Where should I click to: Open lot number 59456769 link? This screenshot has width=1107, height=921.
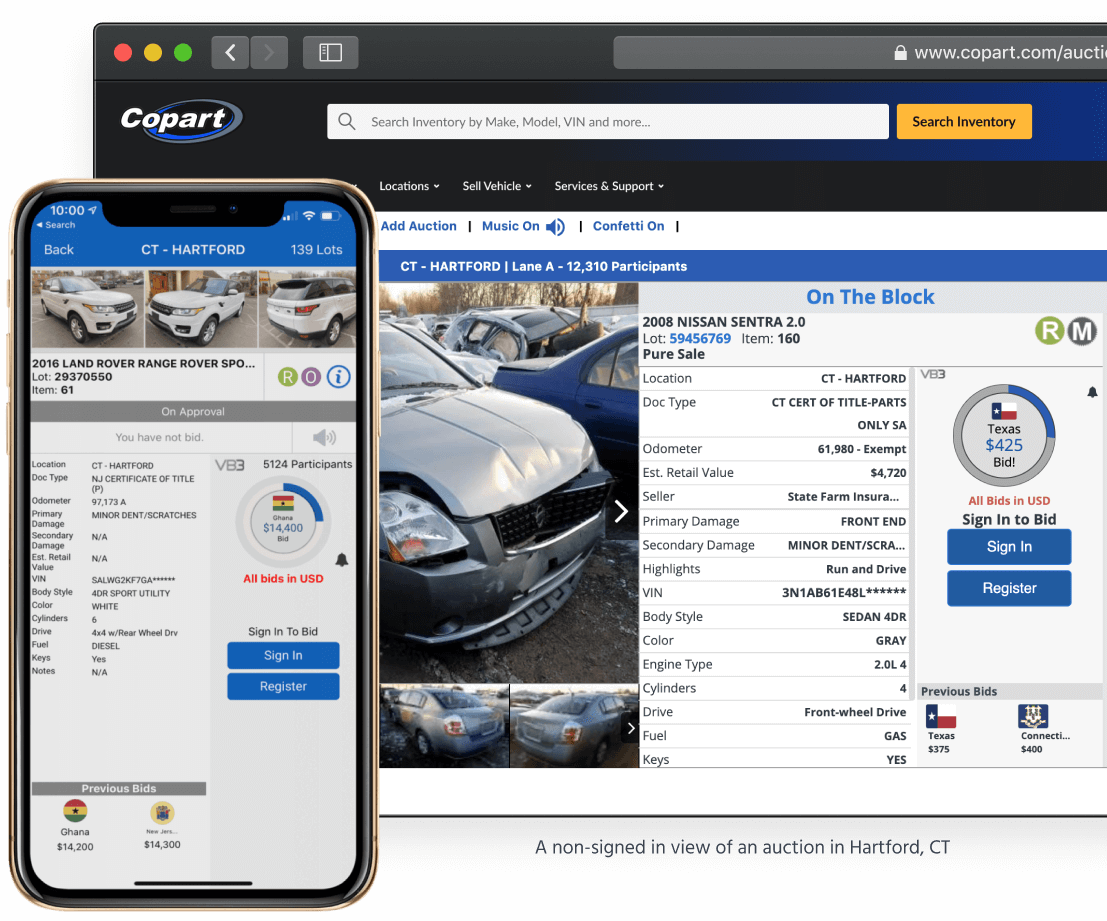pos(699,338)
